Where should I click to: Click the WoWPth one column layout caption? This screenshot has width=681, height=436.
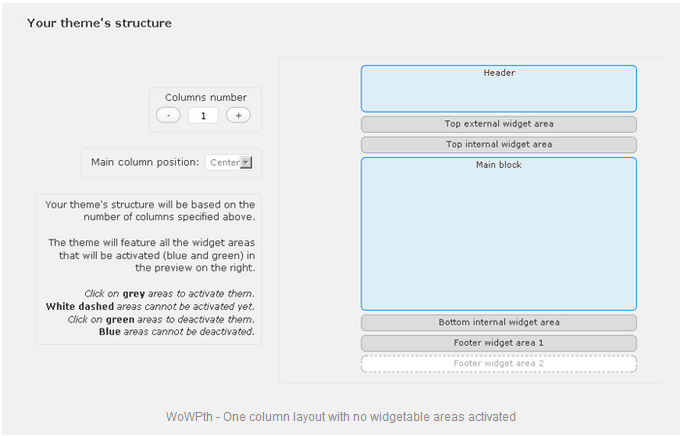341,417
